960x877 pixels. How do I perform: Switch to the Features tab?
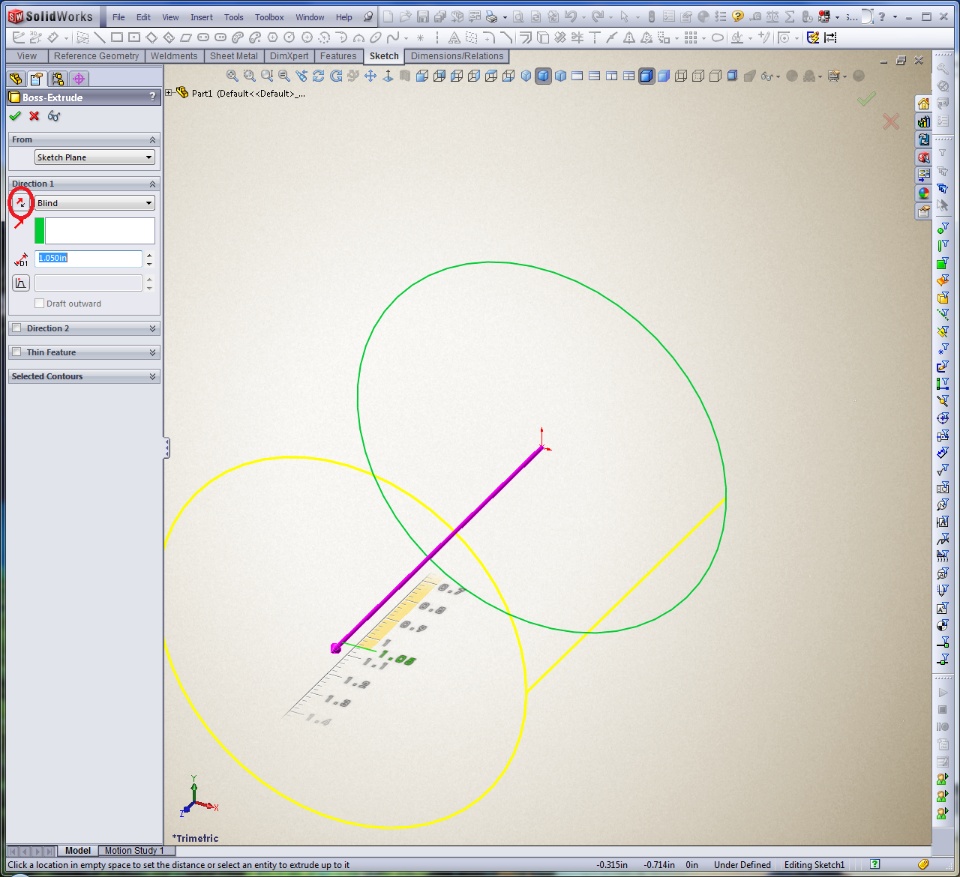338,56
